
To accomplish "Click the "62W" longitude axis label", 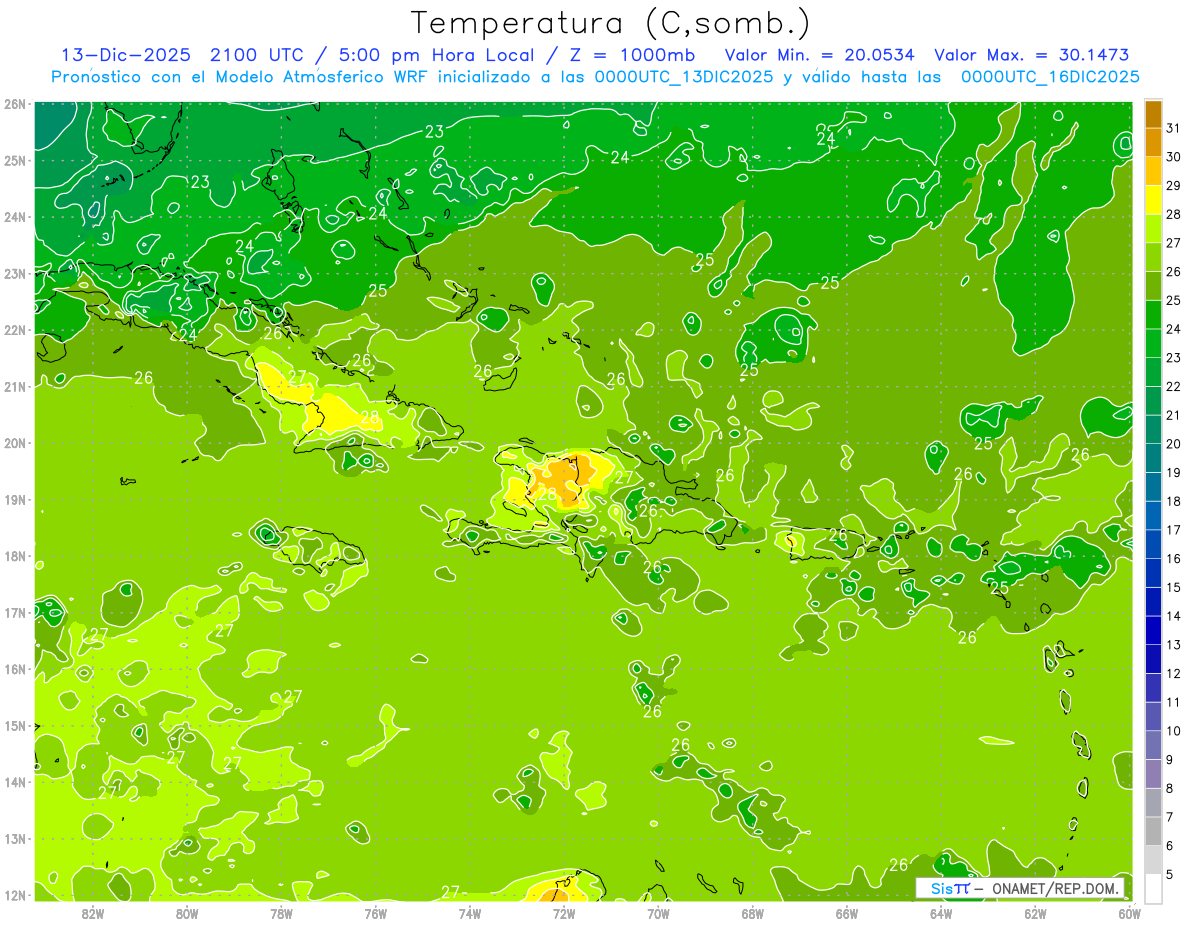I will pyautogui.click(x=1035, y=913).
